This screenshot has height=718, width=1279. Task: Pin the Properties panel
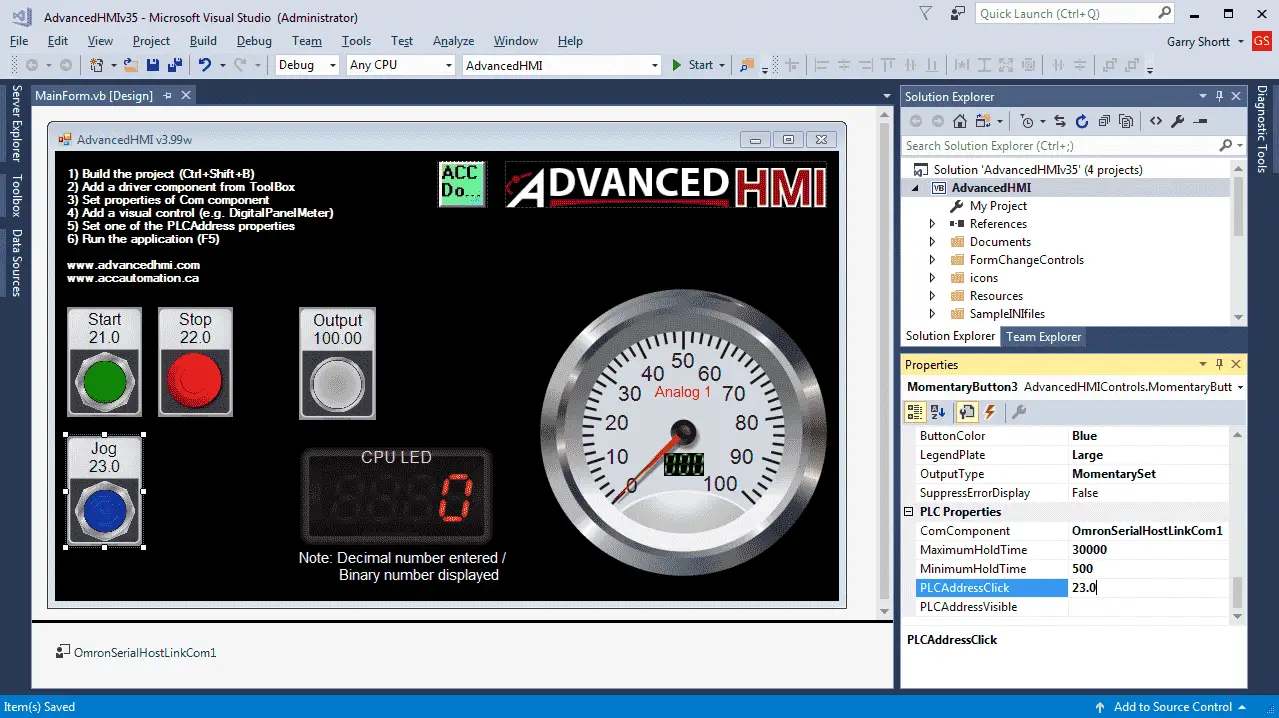click(1219, 365)
